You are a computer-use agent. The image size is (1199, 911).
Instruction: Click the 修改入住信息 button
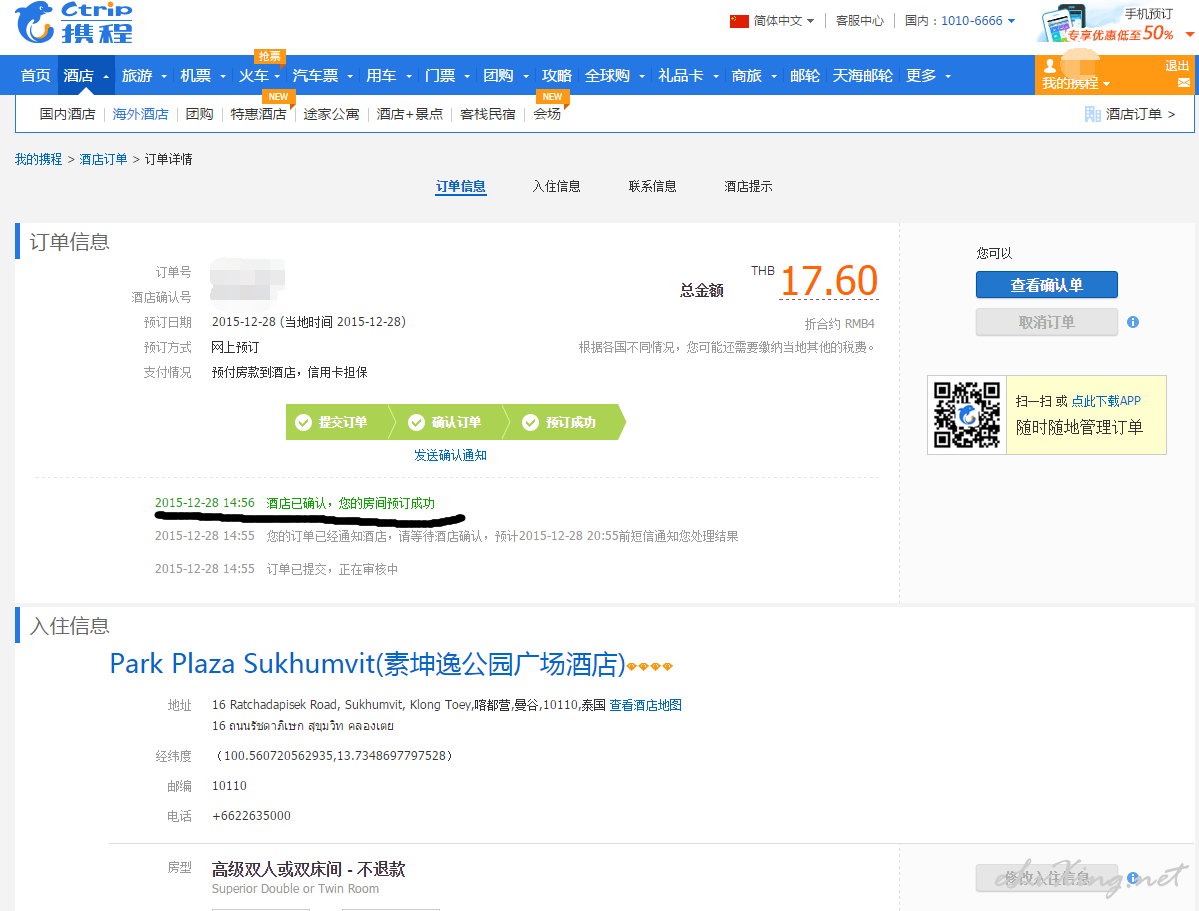pyautogui.click(x=1046, y=878)
